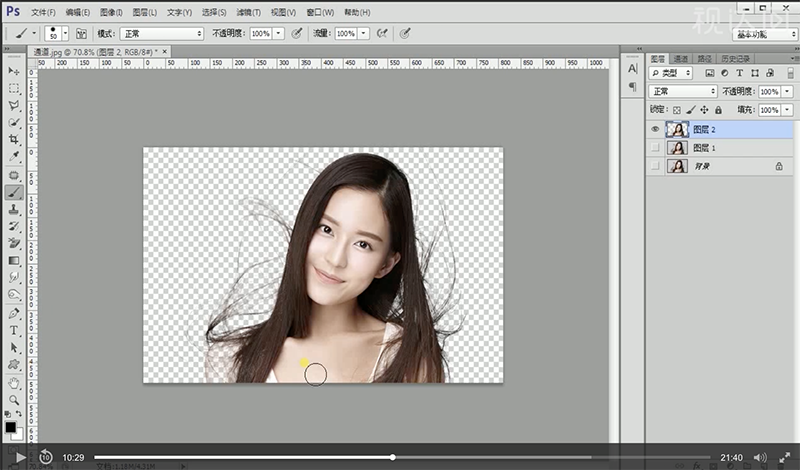This screenshot has width=800, height=470.
Task: Open the brush preset picker dropdown
Action: coord(65,34)
